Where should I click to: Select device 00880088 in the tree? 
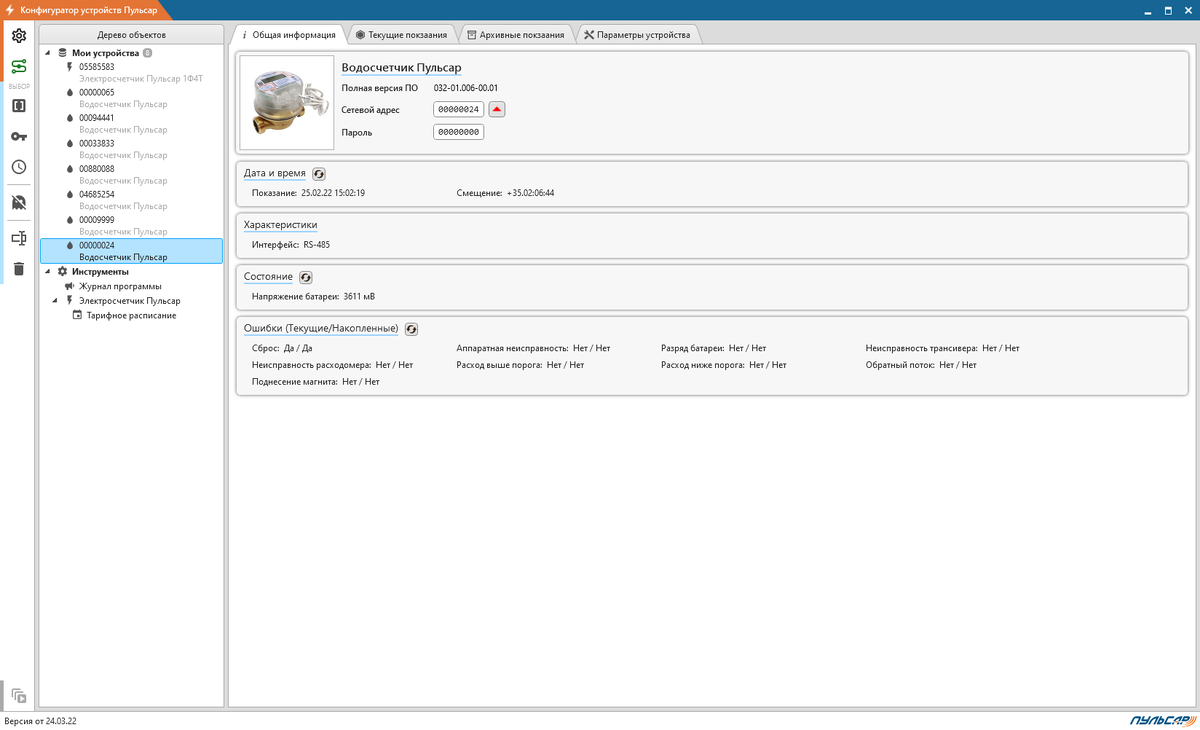coord(131,174)
